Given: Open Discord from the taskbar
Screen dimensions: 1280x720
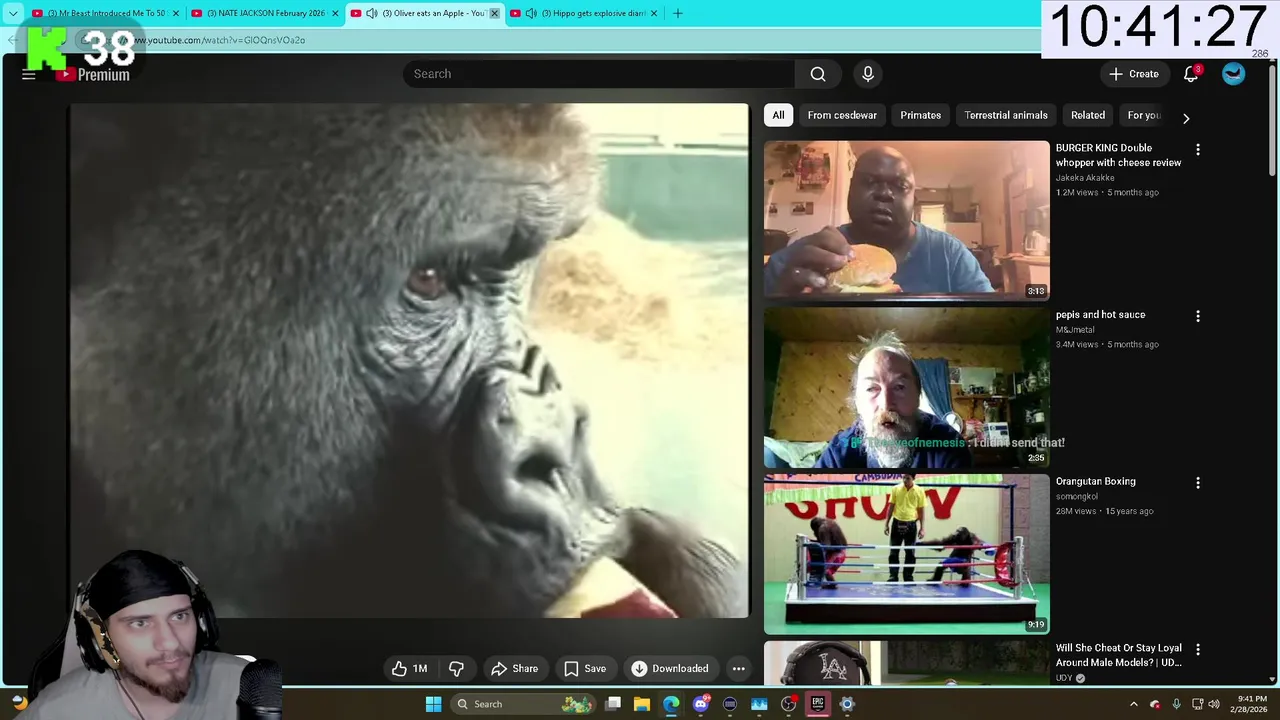Looking at the screenshot, I should 701,704.
